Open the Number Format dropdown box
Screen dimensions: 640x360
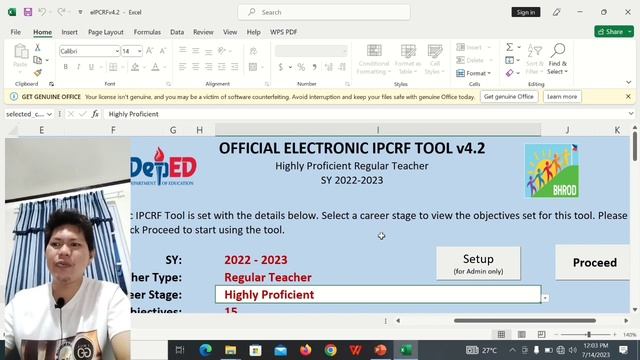[x=311, y=51]
